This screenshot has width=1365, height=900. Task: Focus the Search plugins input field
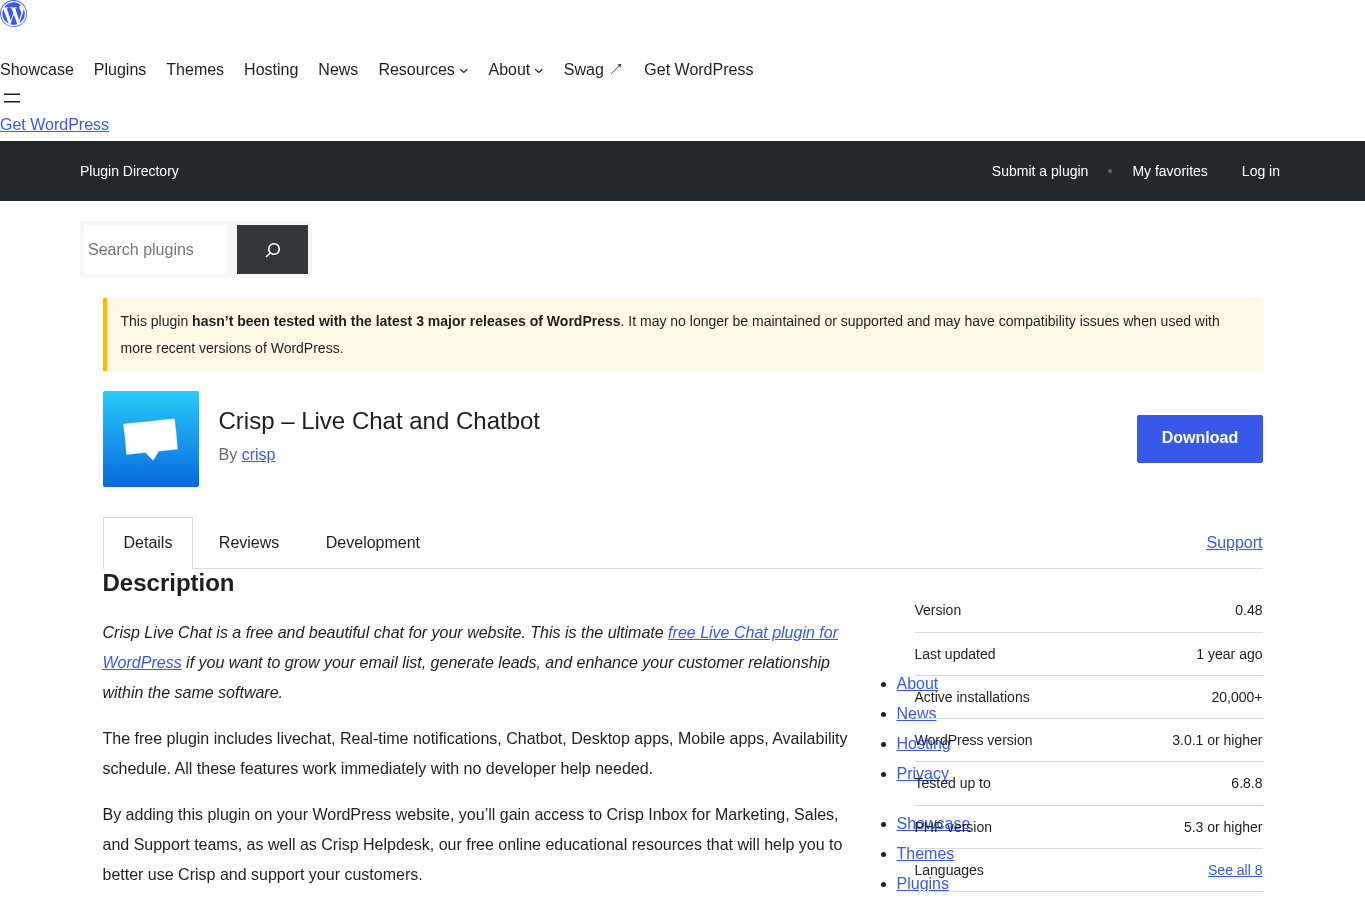[155, 250]
